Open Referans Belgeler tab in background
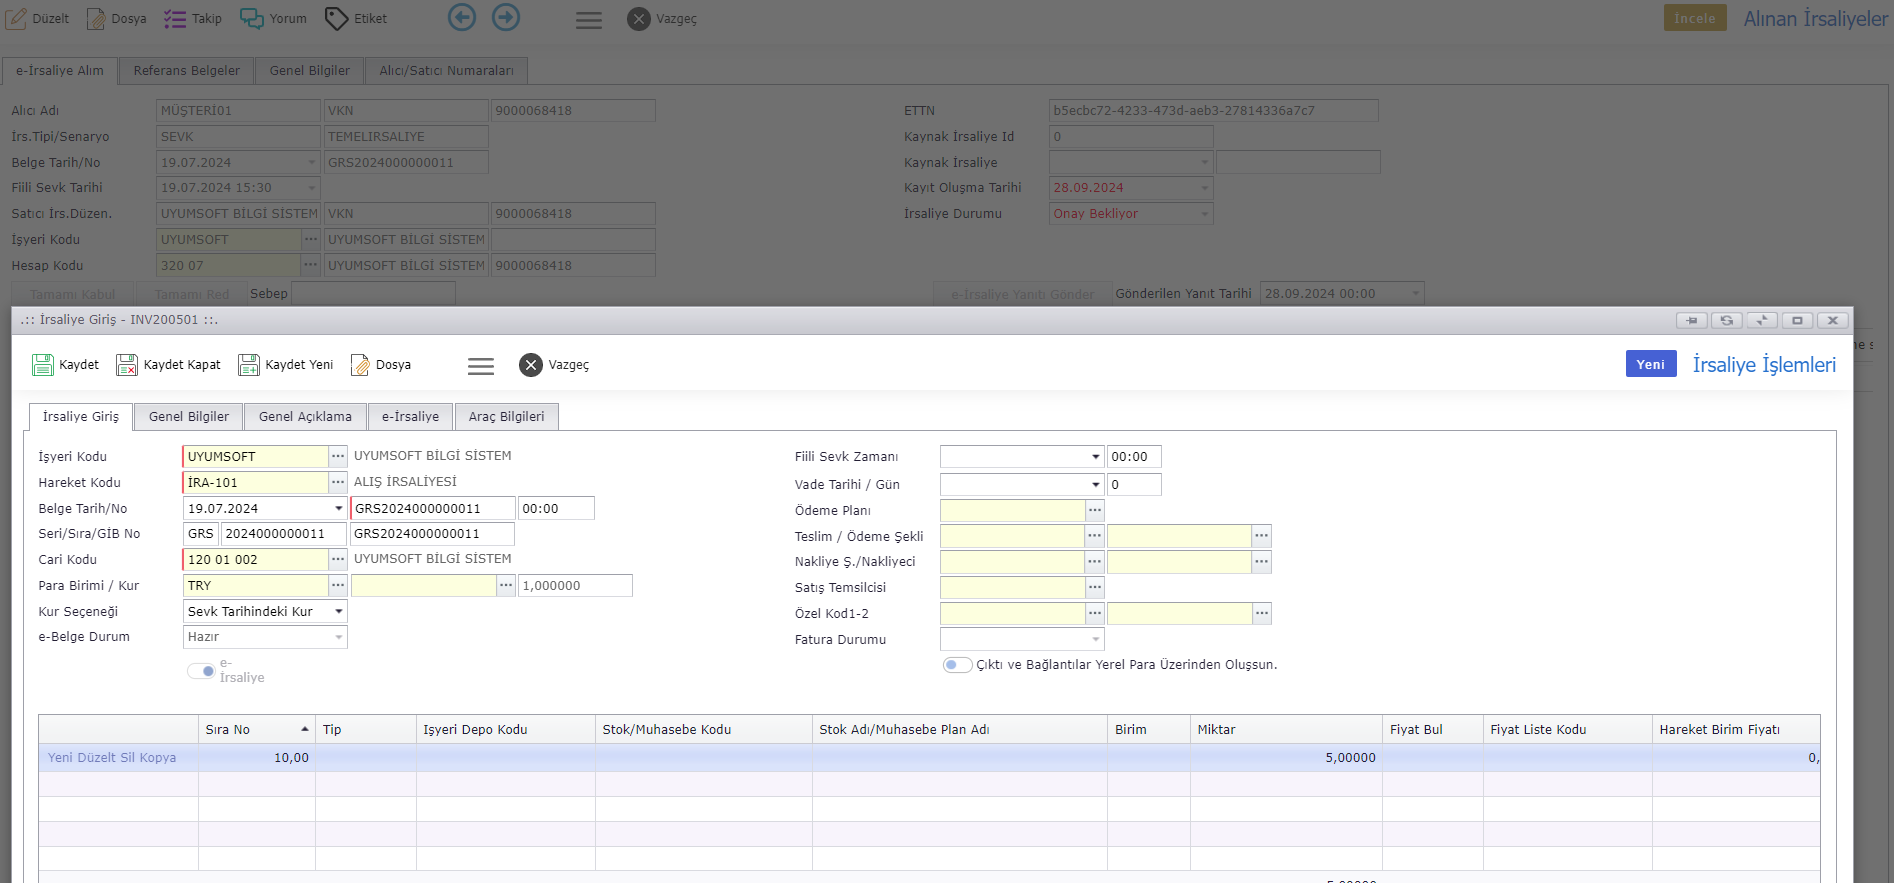1894x883 pixels. click(x=187, y=71)
